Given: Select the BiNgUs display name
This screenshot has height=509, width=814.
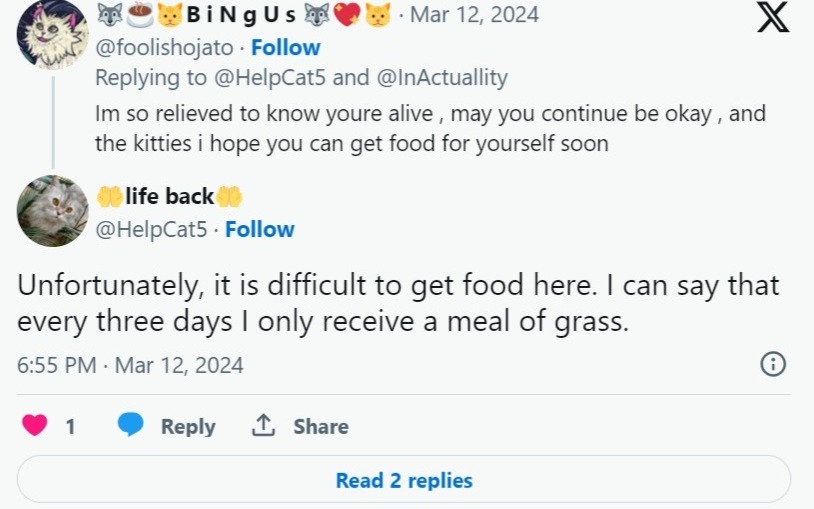Looking at the screenshot, I should (240, 15).
